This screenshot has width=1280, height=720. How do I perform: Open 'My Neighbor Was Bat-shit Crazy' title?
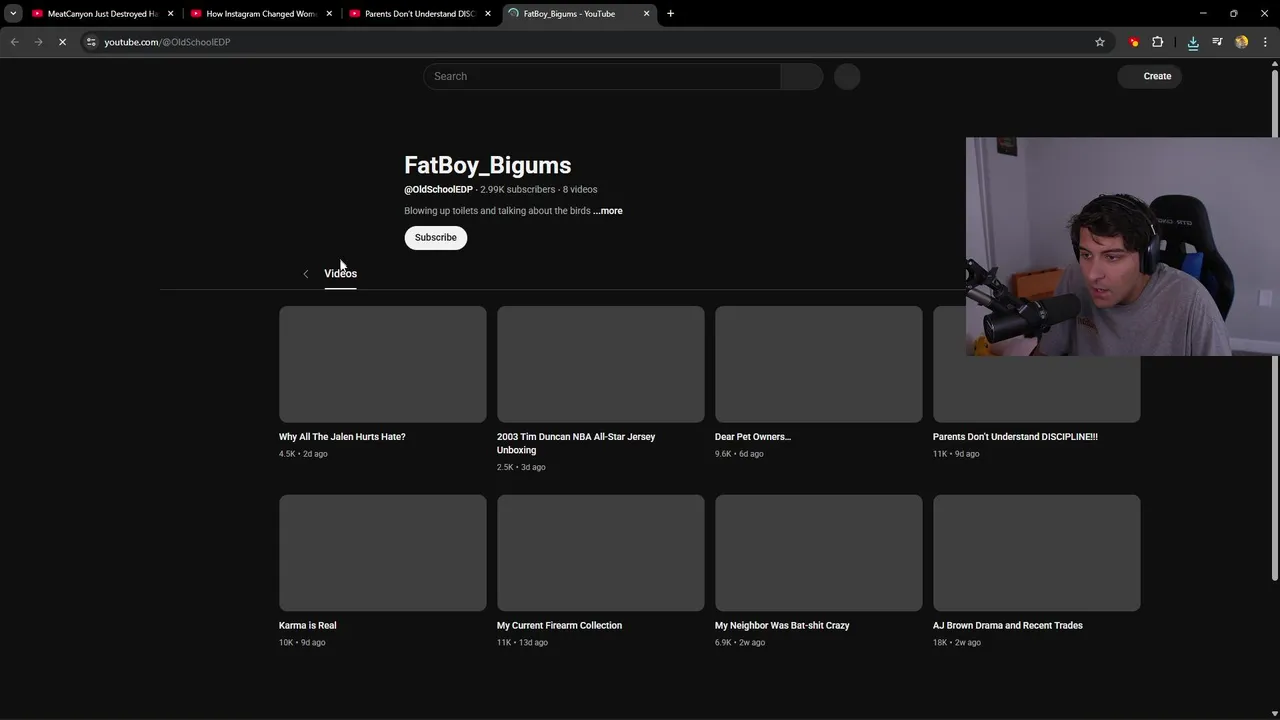782,626
